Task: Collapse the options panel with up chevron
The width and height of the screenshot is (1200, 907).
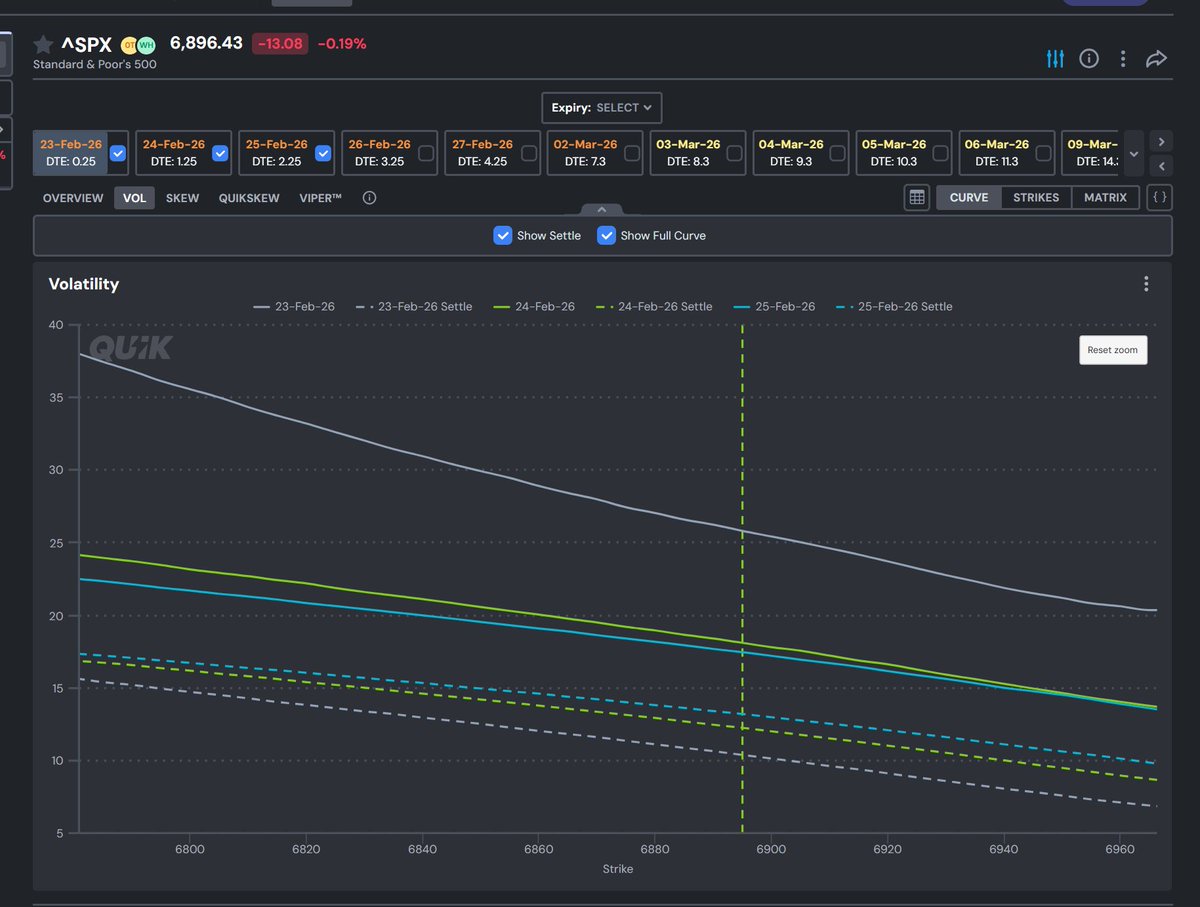Action: click(602, 210)
